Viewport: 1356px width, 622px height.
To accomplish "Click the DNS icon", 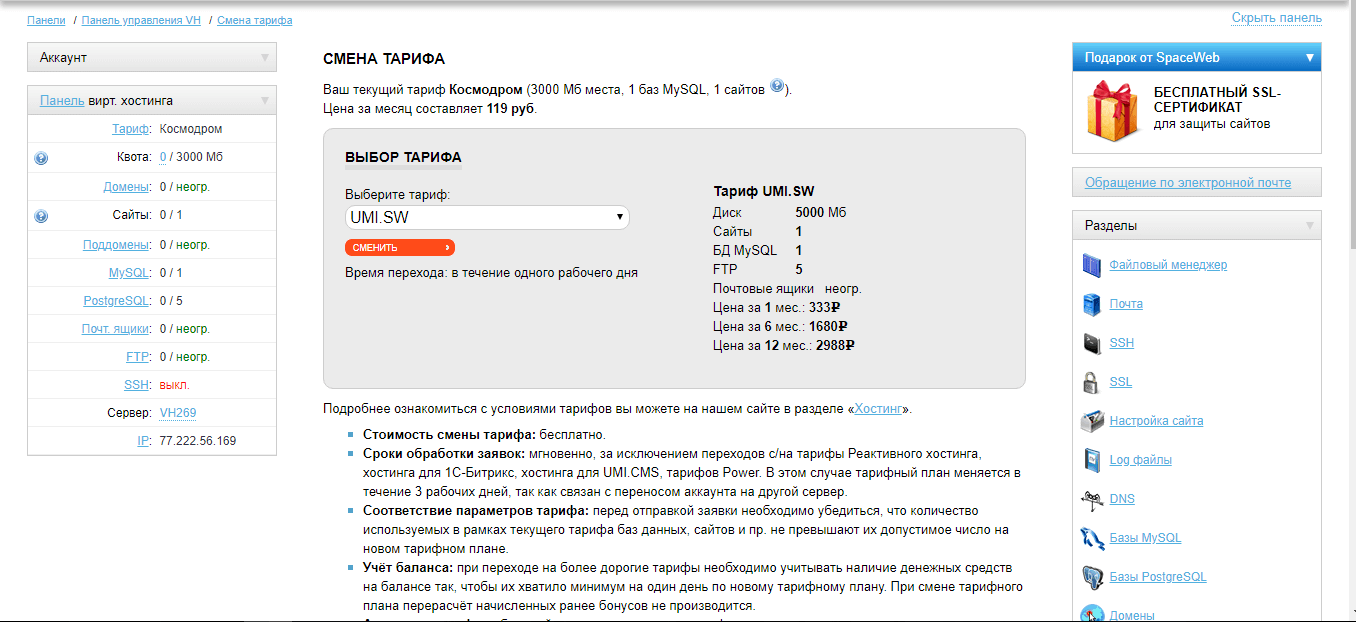I will (x=1091, y=499).
